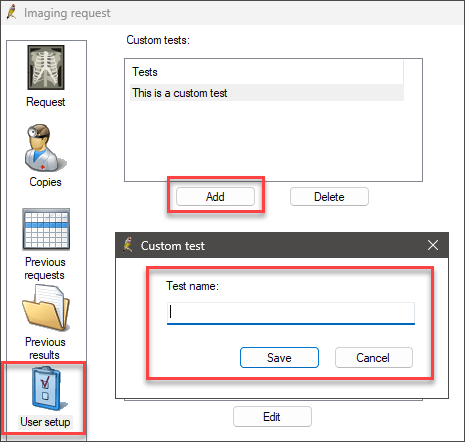Focus the Test name input field
The height and width of the screenshot is (442, 465).
point(291,313)
